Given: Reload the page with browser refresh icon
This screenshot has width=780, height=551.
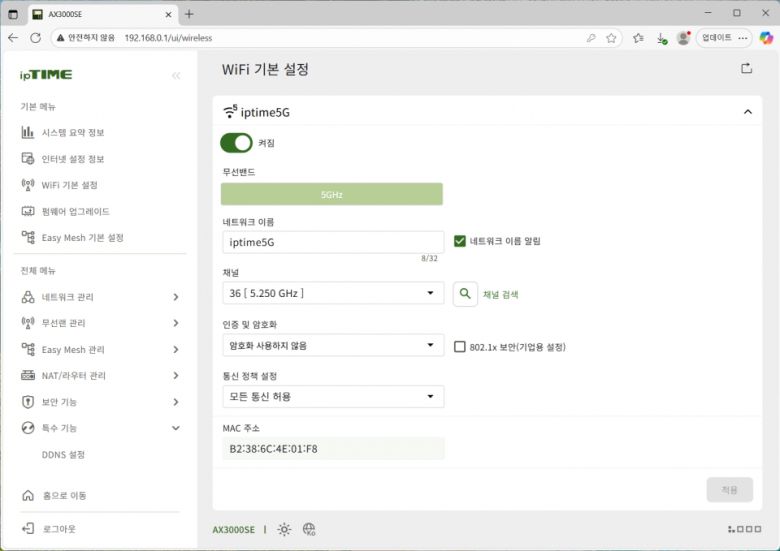Looking at the screenshot, I should pyautogui.click(x=35, y=38).
